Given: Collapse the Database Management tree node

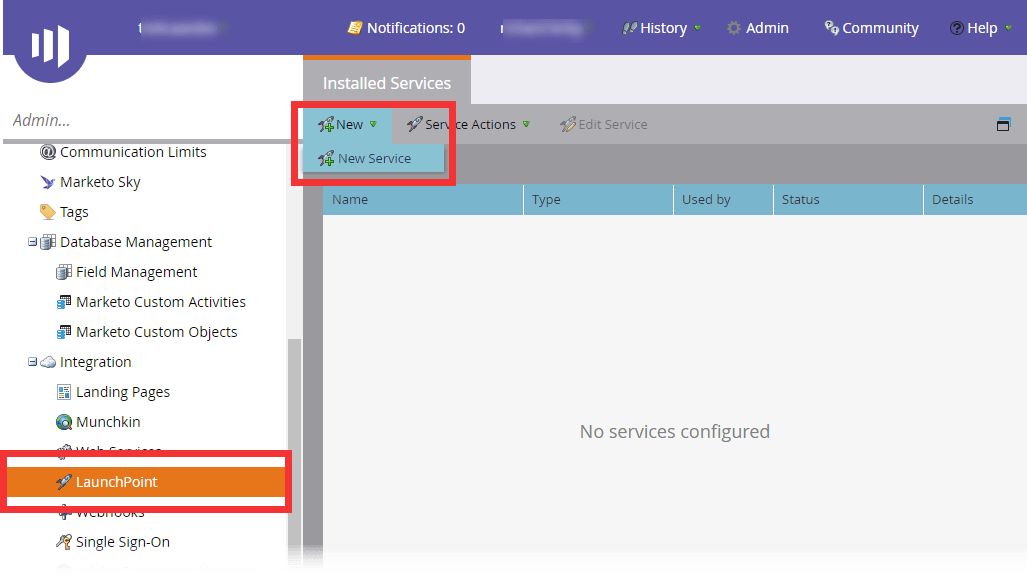Looking at the screenshot, I should 32,242.
